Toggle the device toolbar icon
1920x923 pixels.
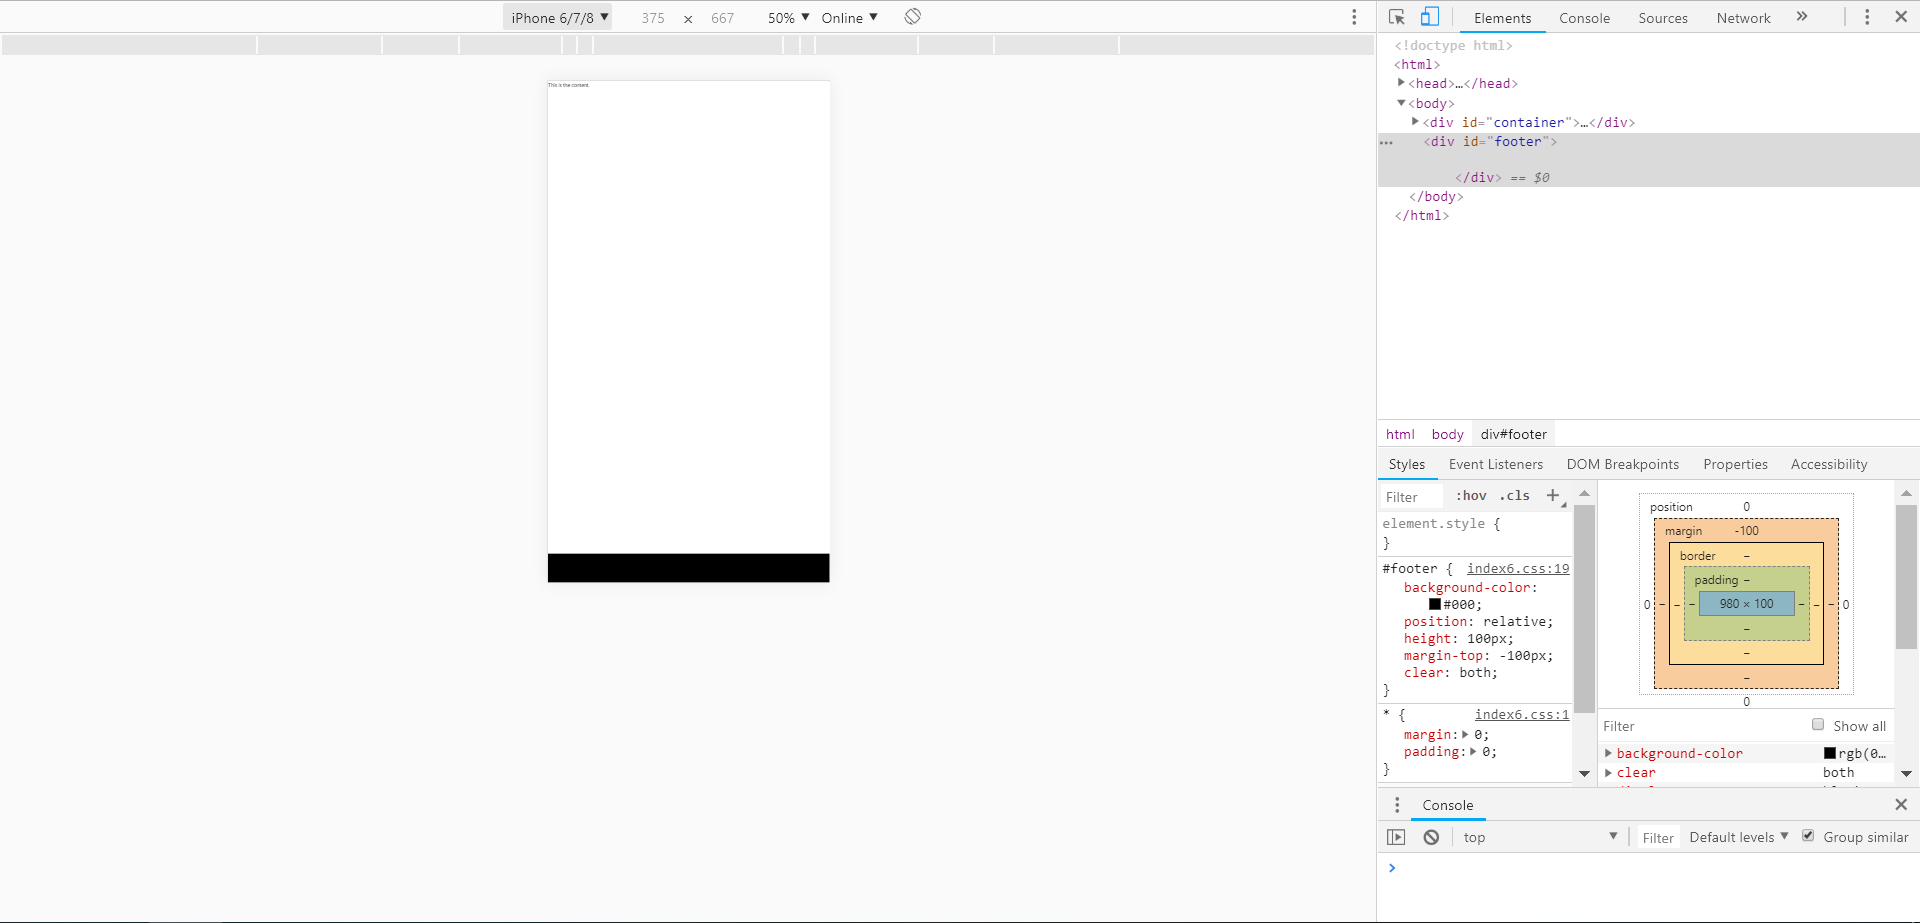[x=1430, y=16]
